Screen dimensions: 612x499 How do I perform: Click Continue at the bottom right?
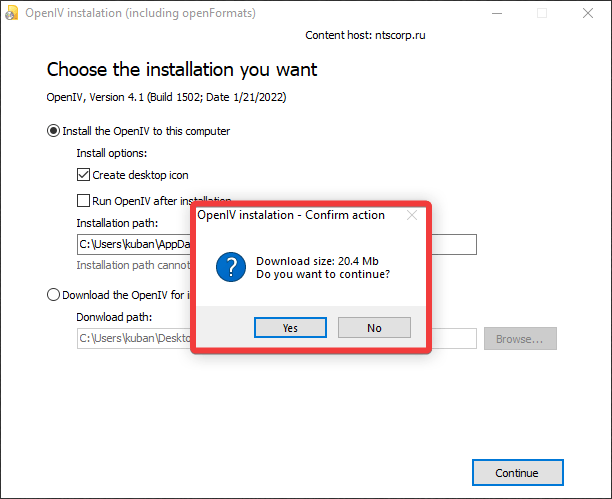[518, 472]
